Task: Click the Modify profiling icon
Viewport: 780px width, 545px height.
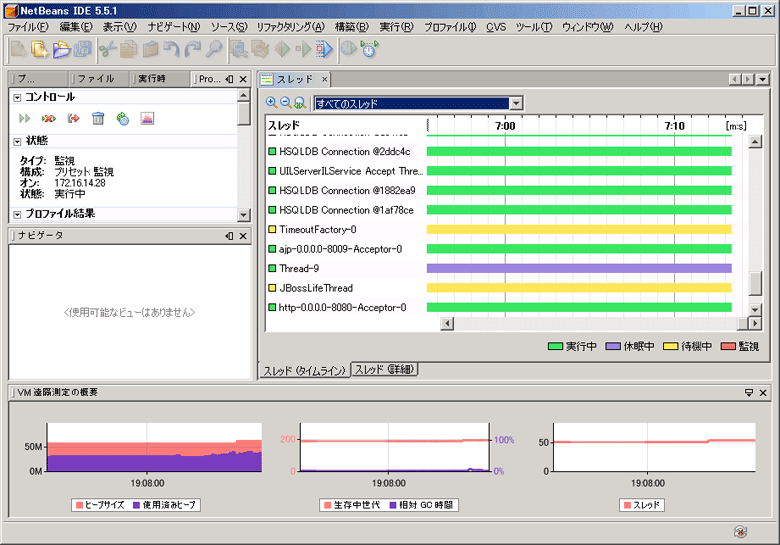Action: coord(122,118)
